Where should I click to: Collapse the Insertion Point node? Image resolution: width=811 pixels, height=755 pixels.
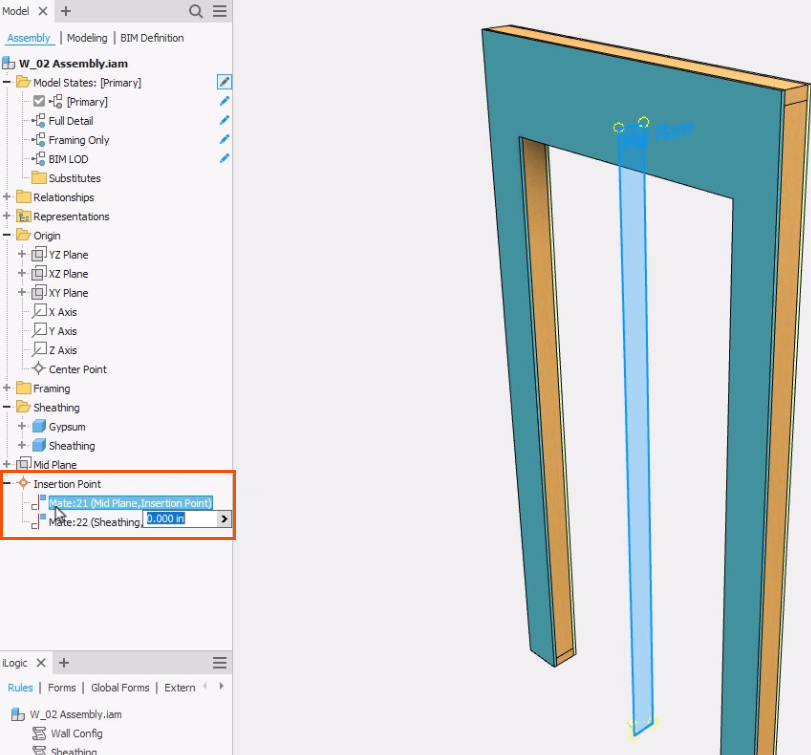tap(8, 484)
